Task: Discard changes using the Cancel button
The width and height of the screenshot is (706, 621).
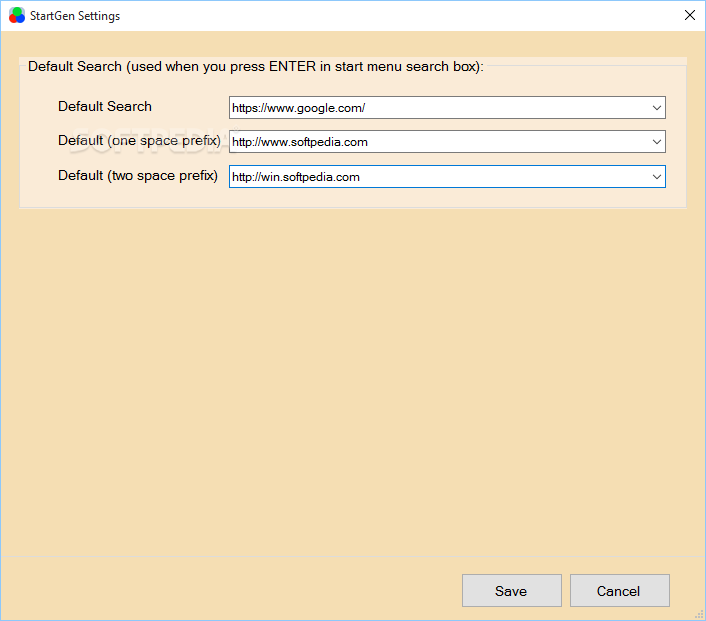Action: [x=620, y=590]
